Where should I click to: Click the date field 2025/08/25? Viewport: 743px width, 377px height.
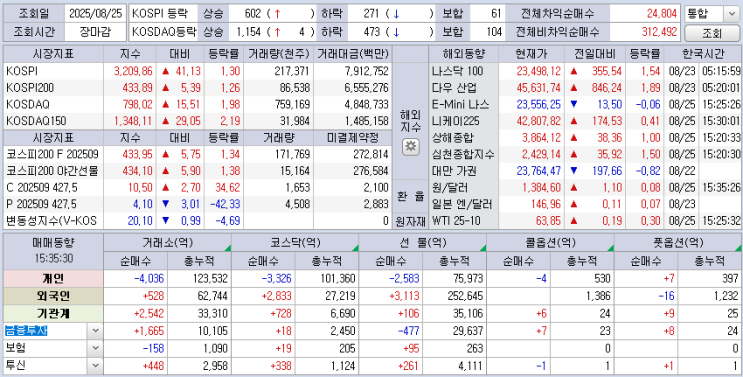pyautogui.click(x=95, y=14)
